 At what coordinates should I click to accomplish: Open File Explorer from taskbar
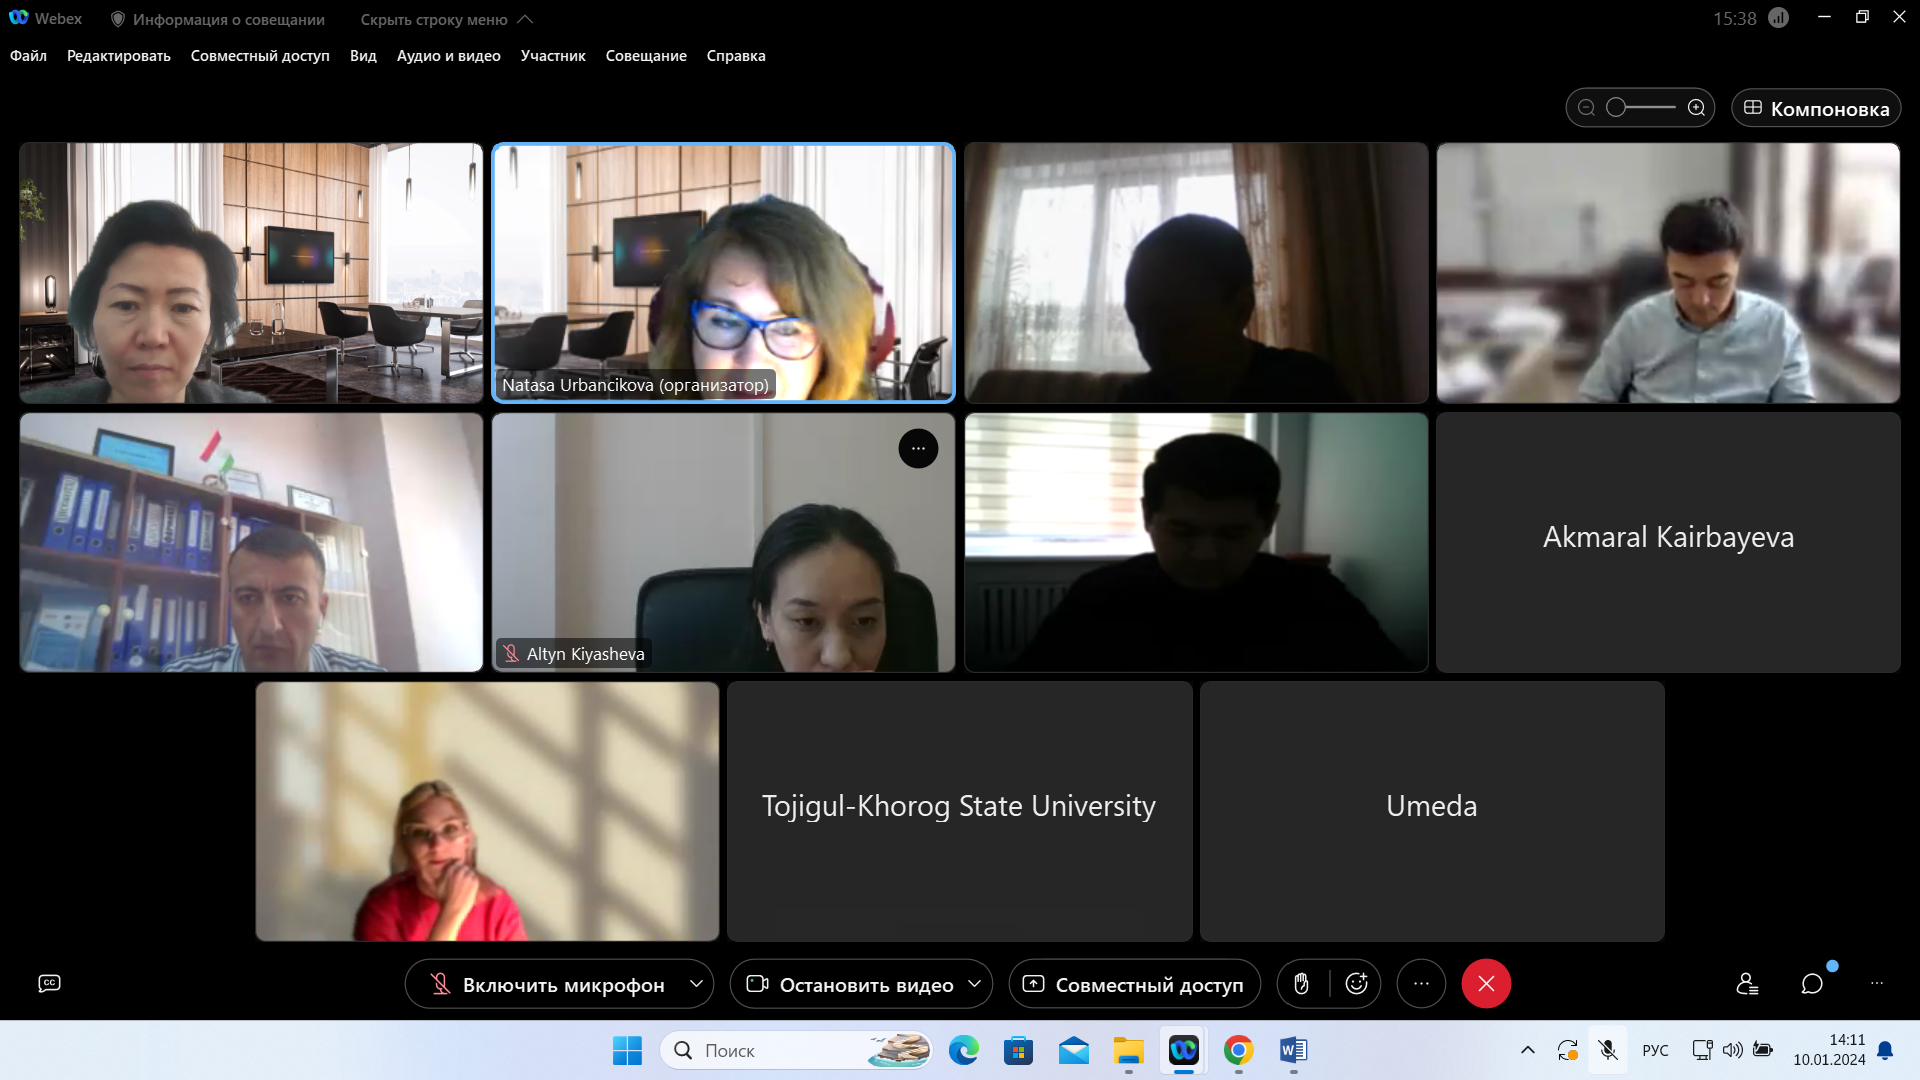click(1129, 1050)
